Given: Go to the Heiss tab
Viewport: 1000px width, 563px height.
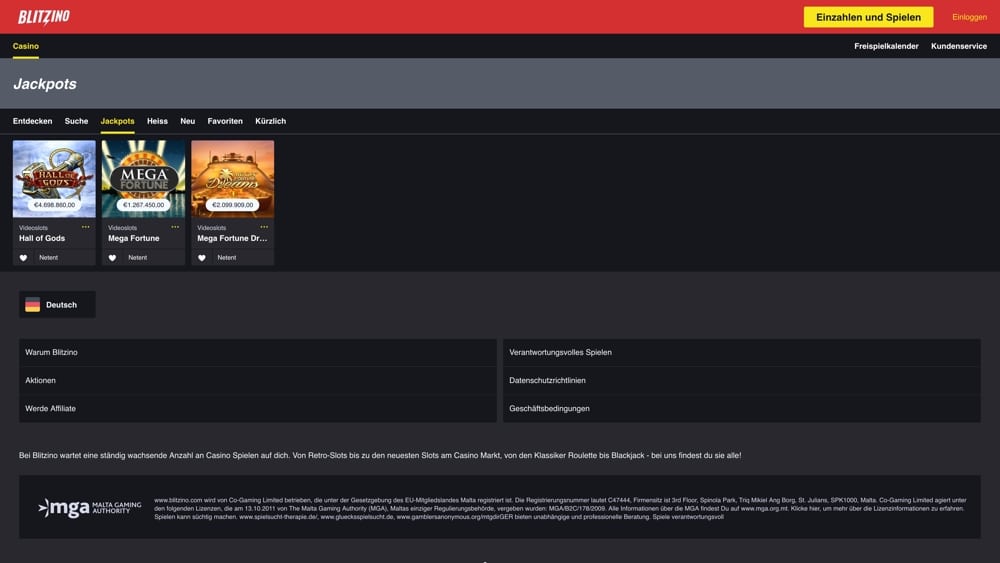Looking at the screenshot, I should point(158,121).
